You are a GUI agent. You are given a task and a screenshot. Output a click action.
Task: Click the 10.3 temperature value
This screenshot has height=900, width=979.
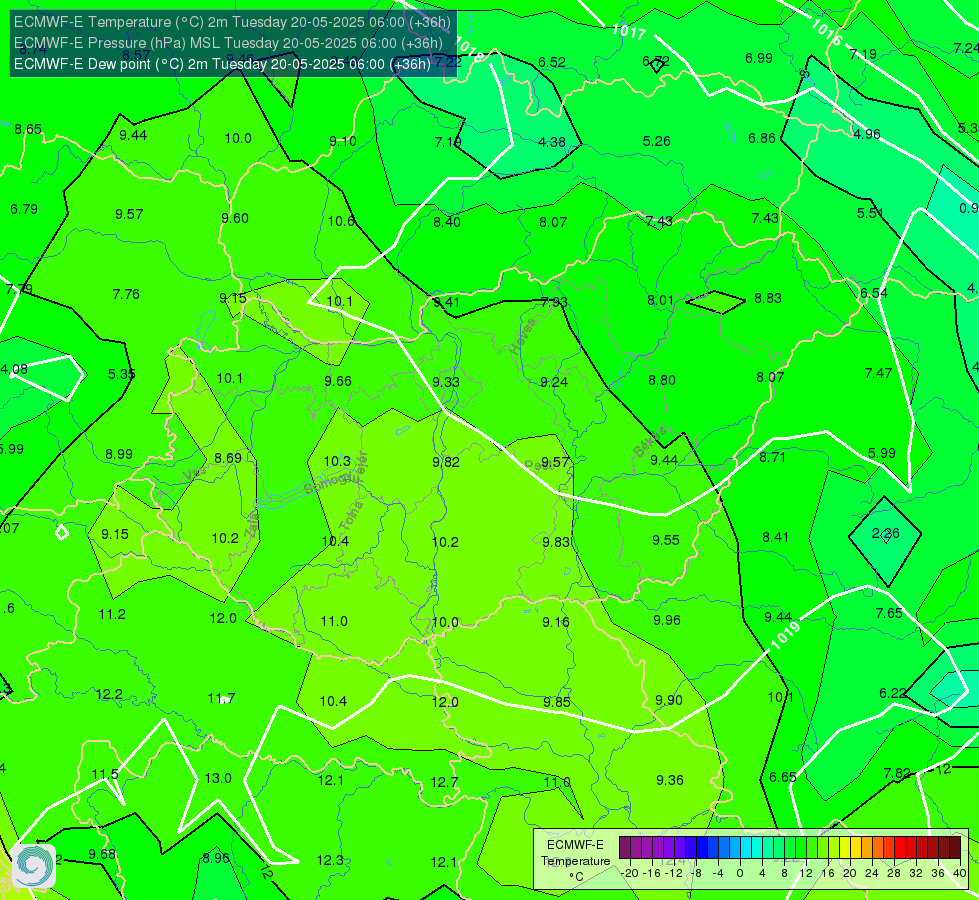click(337, 461)
